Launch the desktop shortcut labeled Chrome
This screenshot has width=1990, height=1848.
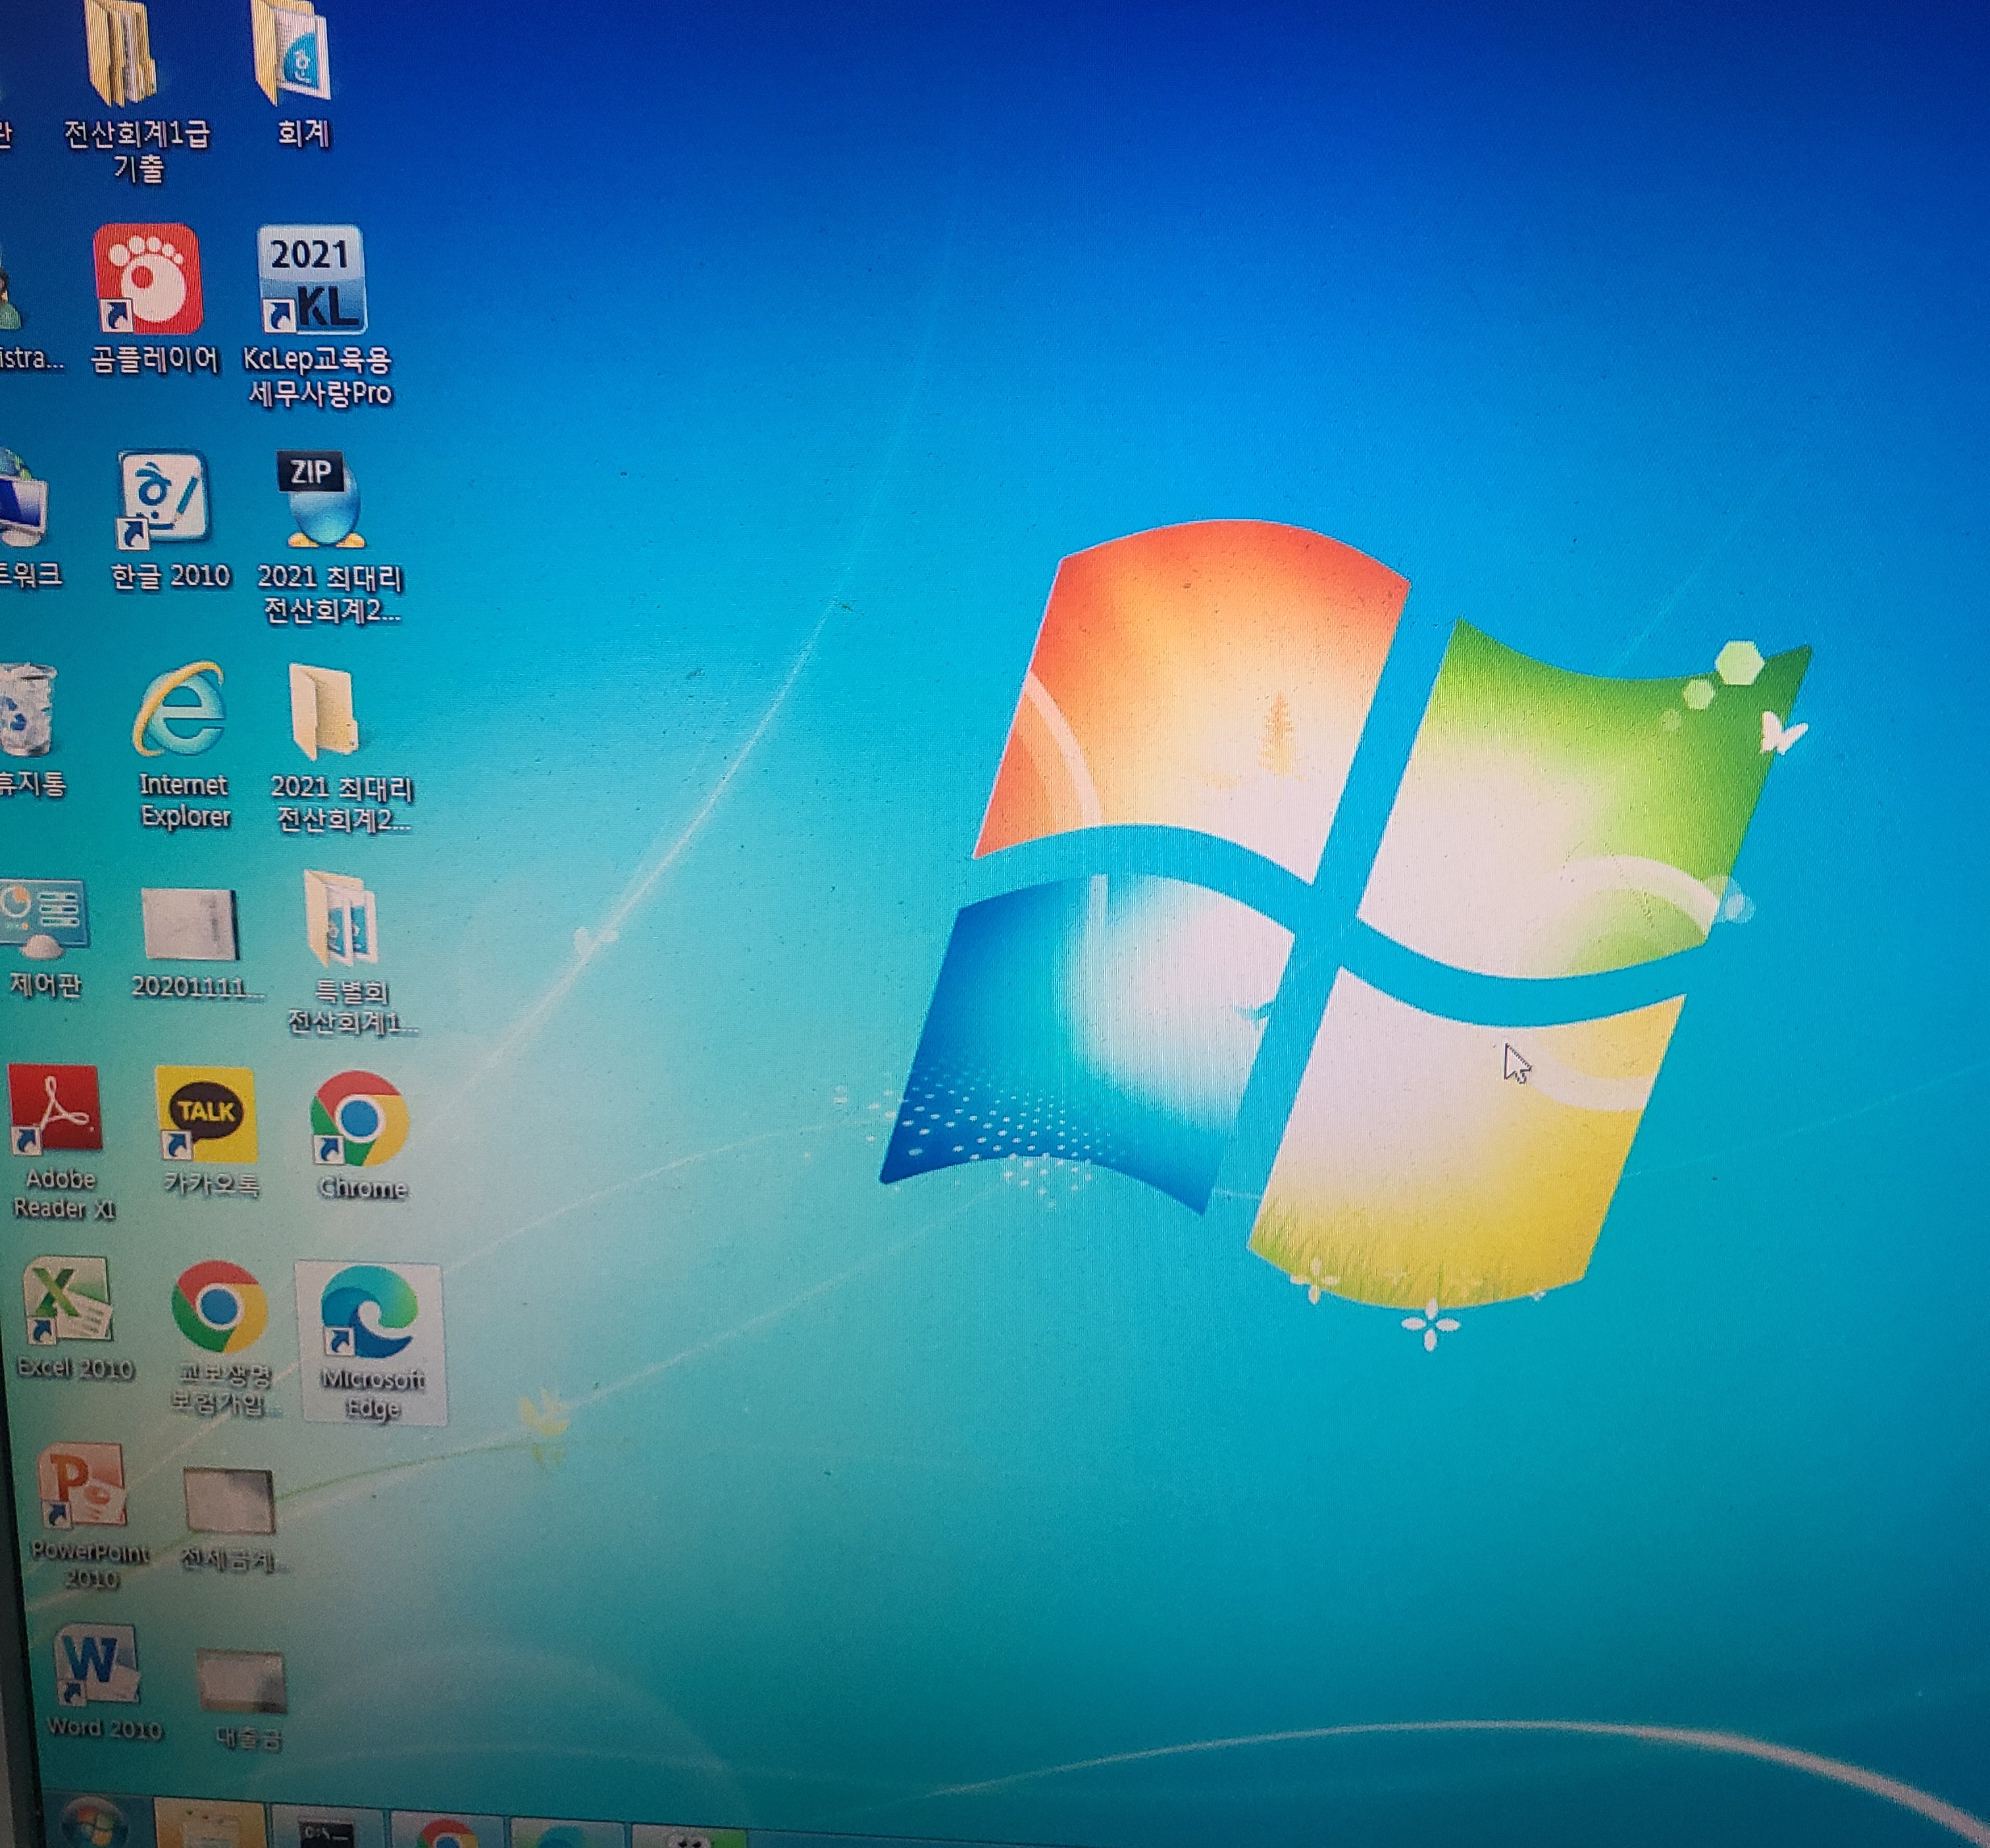tap(360, 1135)
